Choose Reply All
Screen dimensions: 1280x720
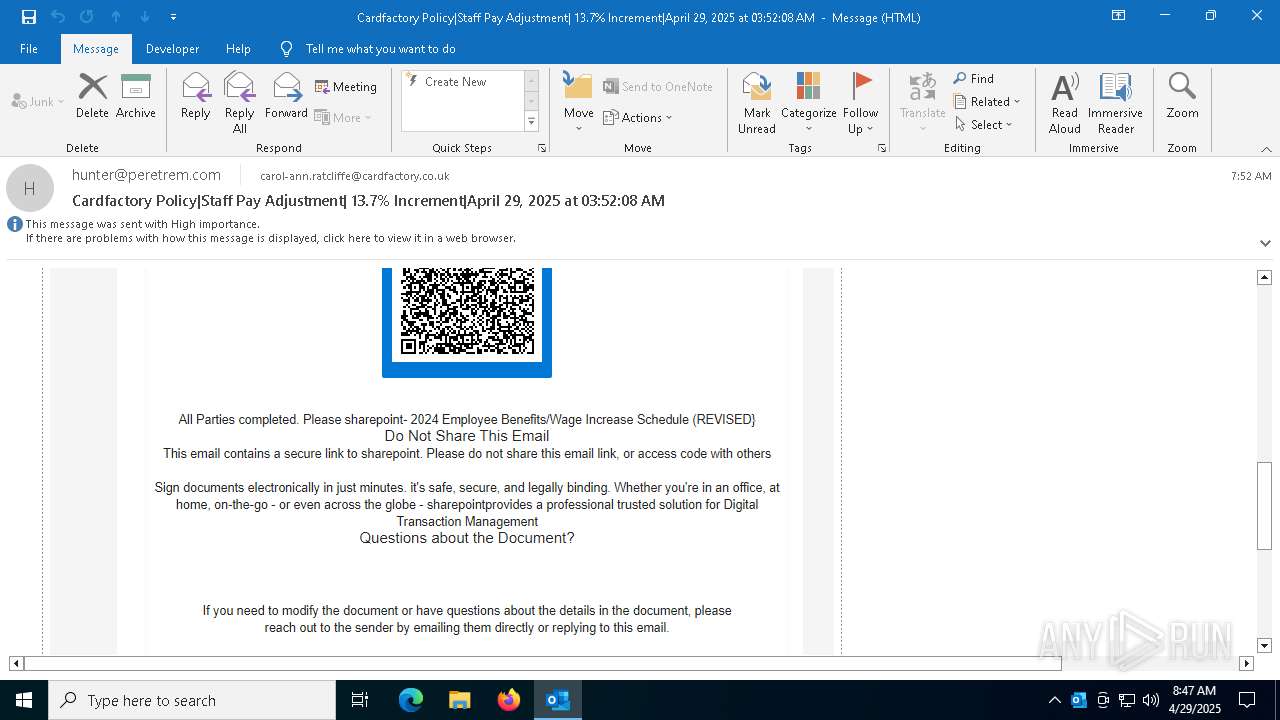click(x=240, y=102)
